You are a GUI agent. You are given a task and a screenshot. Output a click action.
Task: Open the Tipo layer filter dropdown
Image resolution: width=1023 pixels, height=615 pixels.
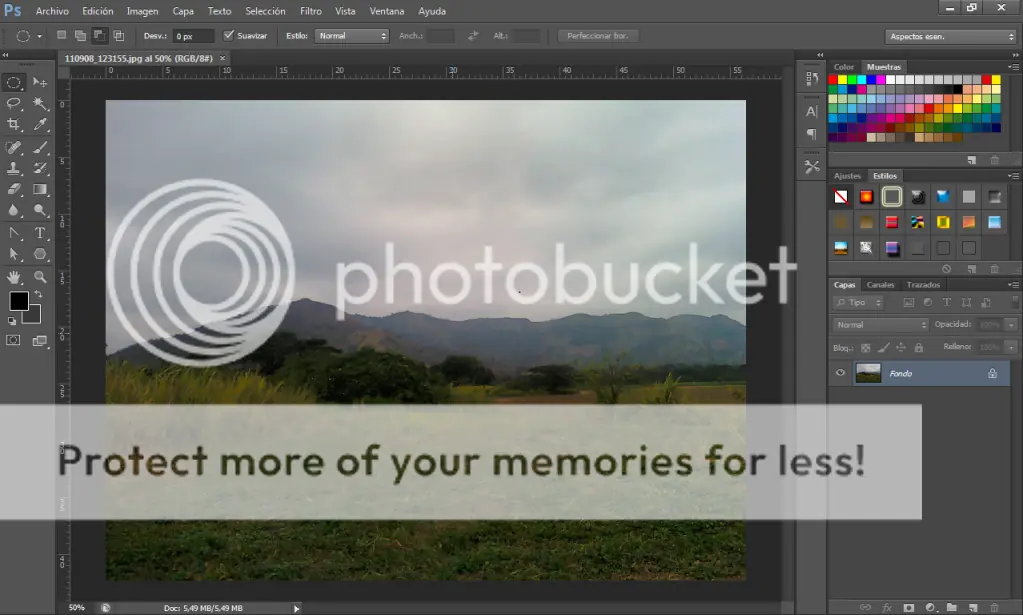[x=858, y=303]
